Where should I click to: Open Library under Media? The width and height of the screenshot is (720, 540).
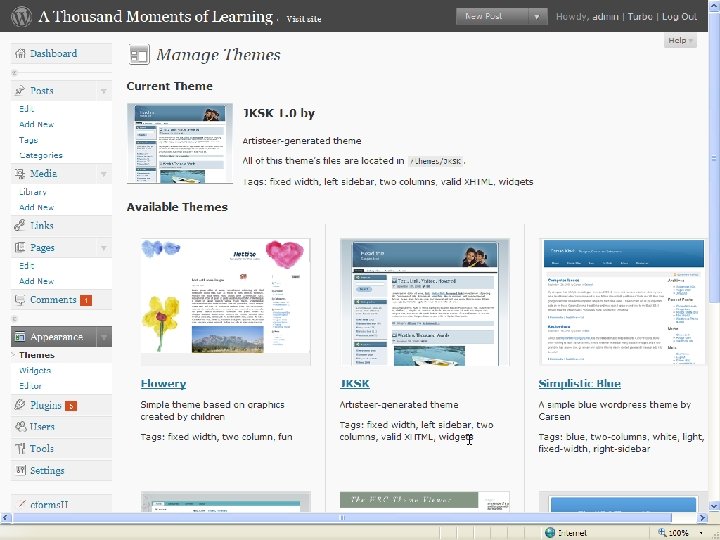33,192
